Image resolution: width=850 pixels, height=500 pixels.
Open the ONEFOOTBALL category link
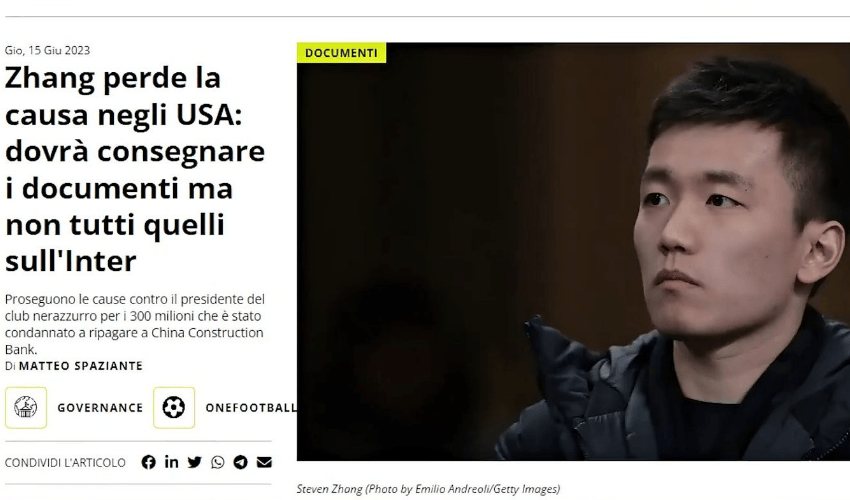pyautogui.click(x=250, y=408)
